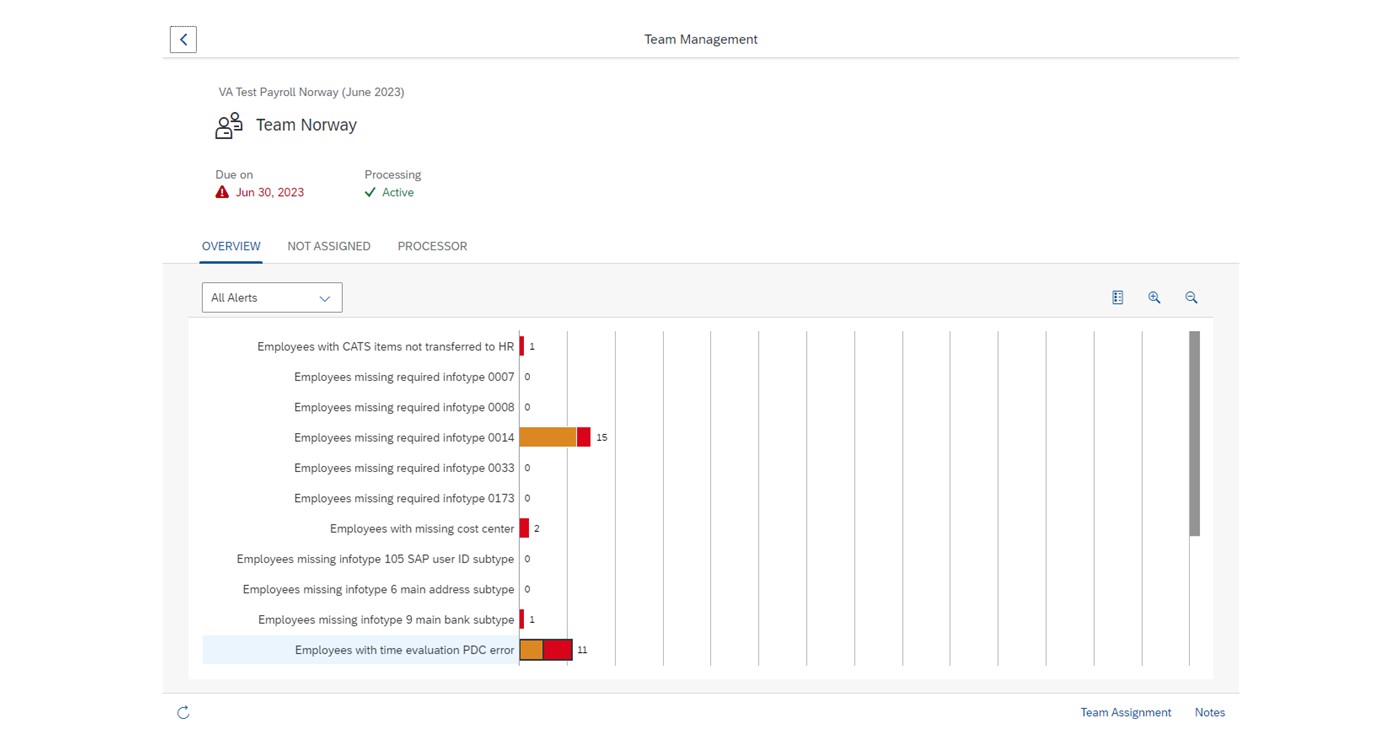
Task: Select the missing cost center red bar
Action: (x=524, y=529)
